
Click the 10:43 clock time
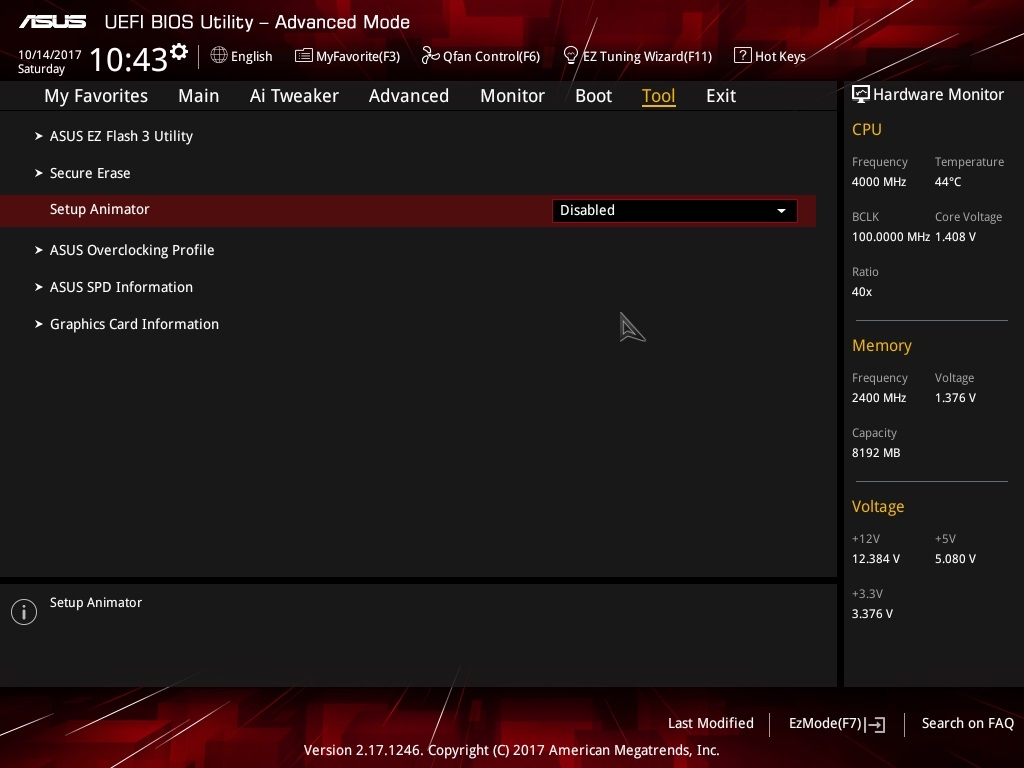[129, 59]
